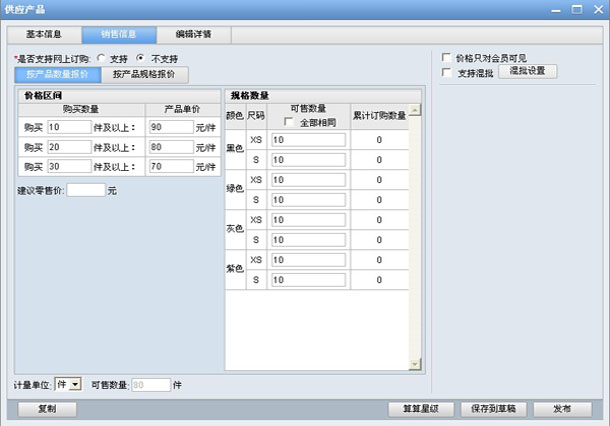Viewport: 610px width, 426px height.
Task: Click the 建议零售价 input field
Action: coord(85,190)
